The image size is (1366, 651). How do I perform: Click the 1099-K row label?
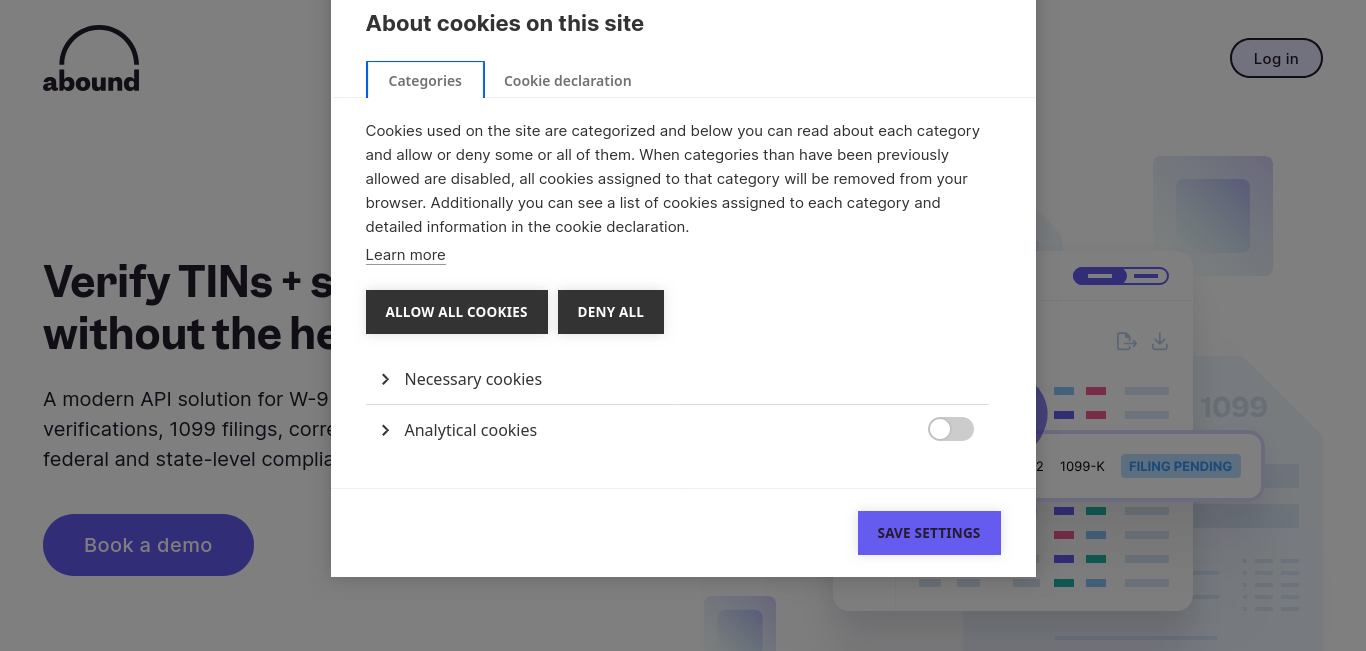click(x=1082, y=466)
